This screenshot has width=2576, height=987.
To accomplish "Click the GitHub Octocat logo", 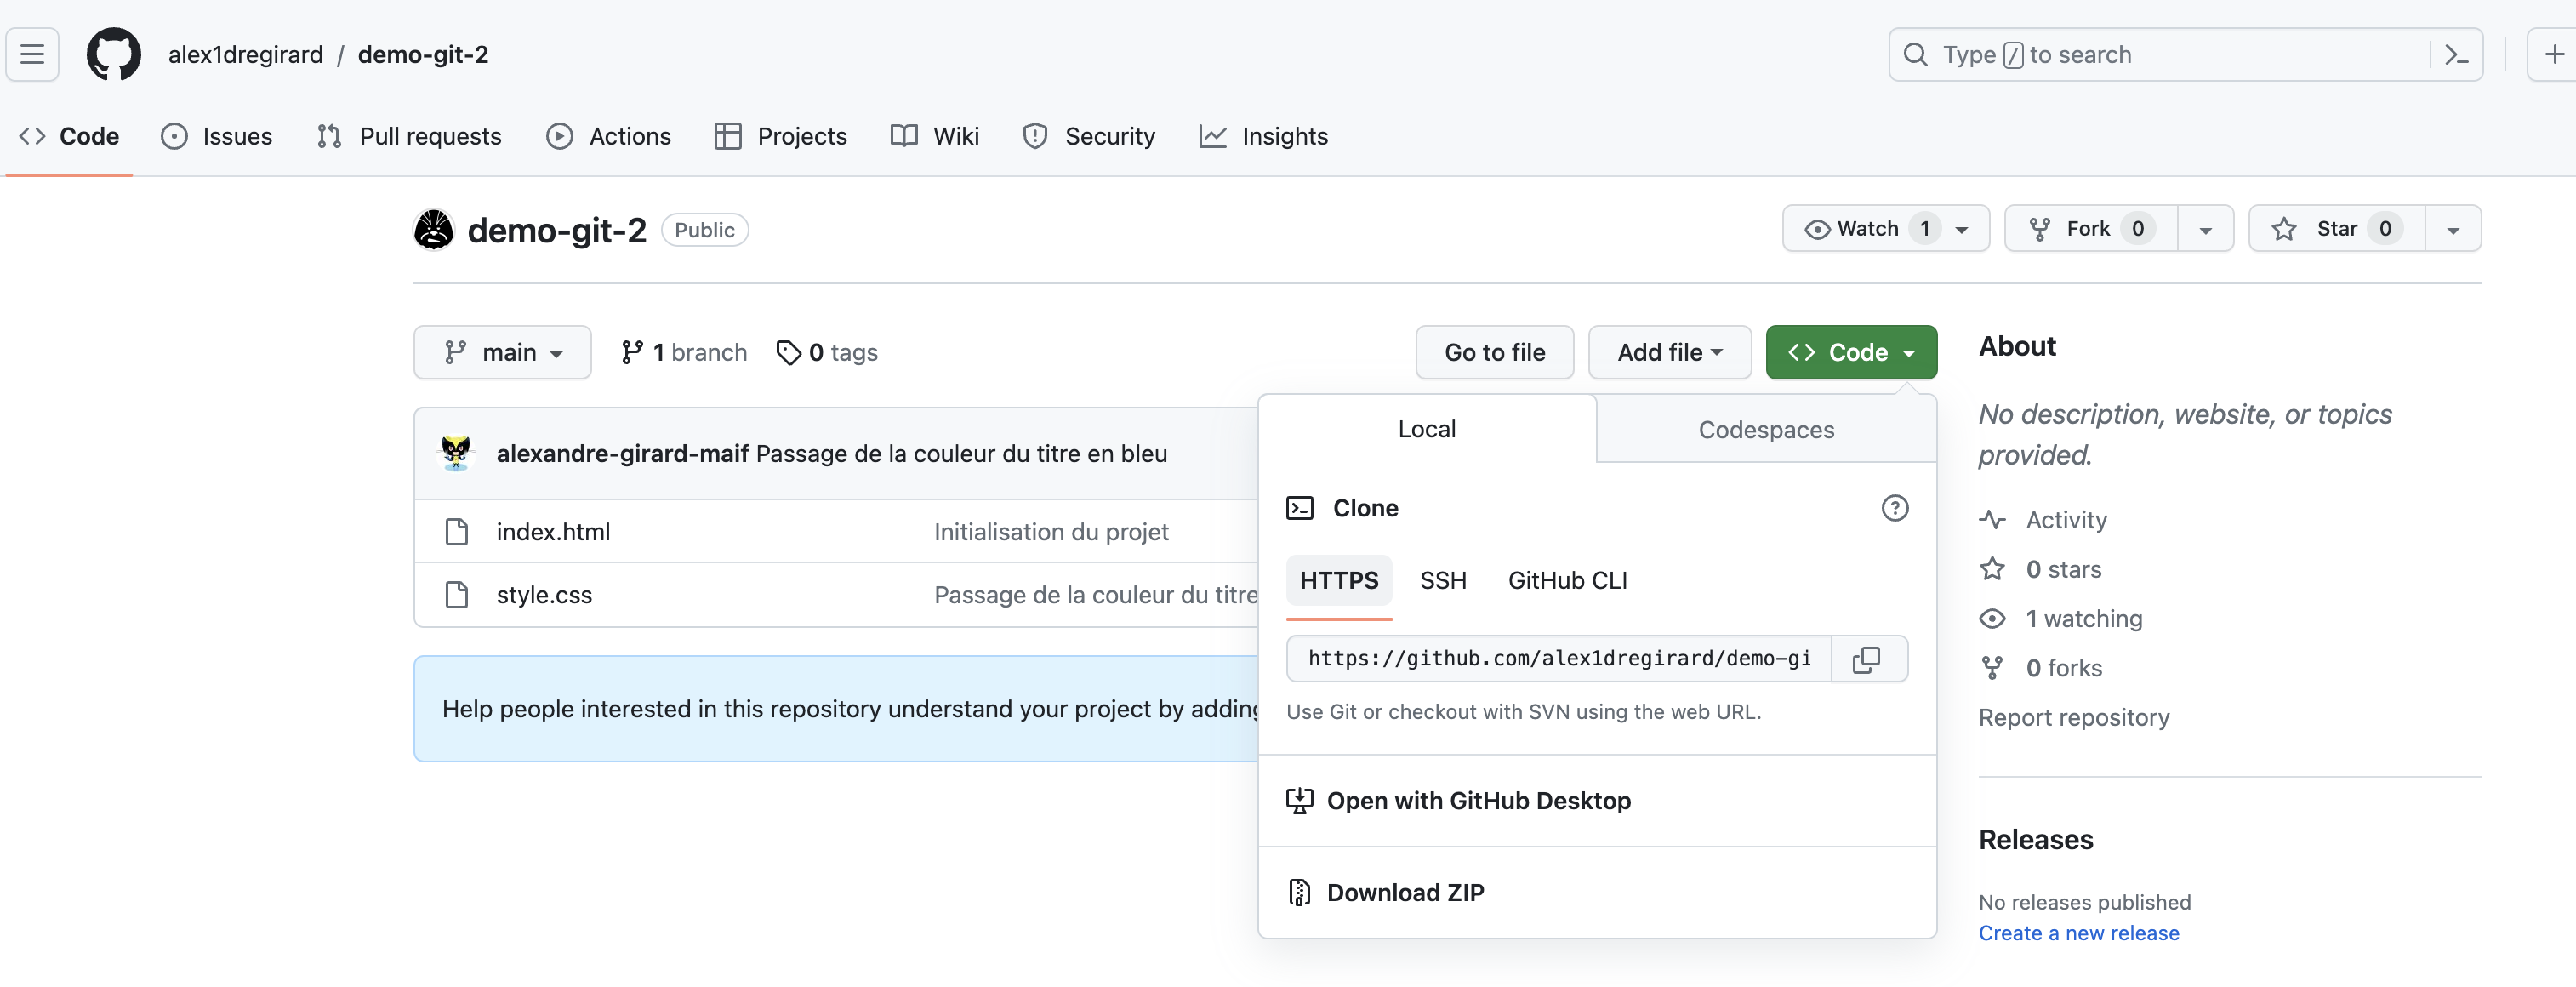I will [114, 54].
